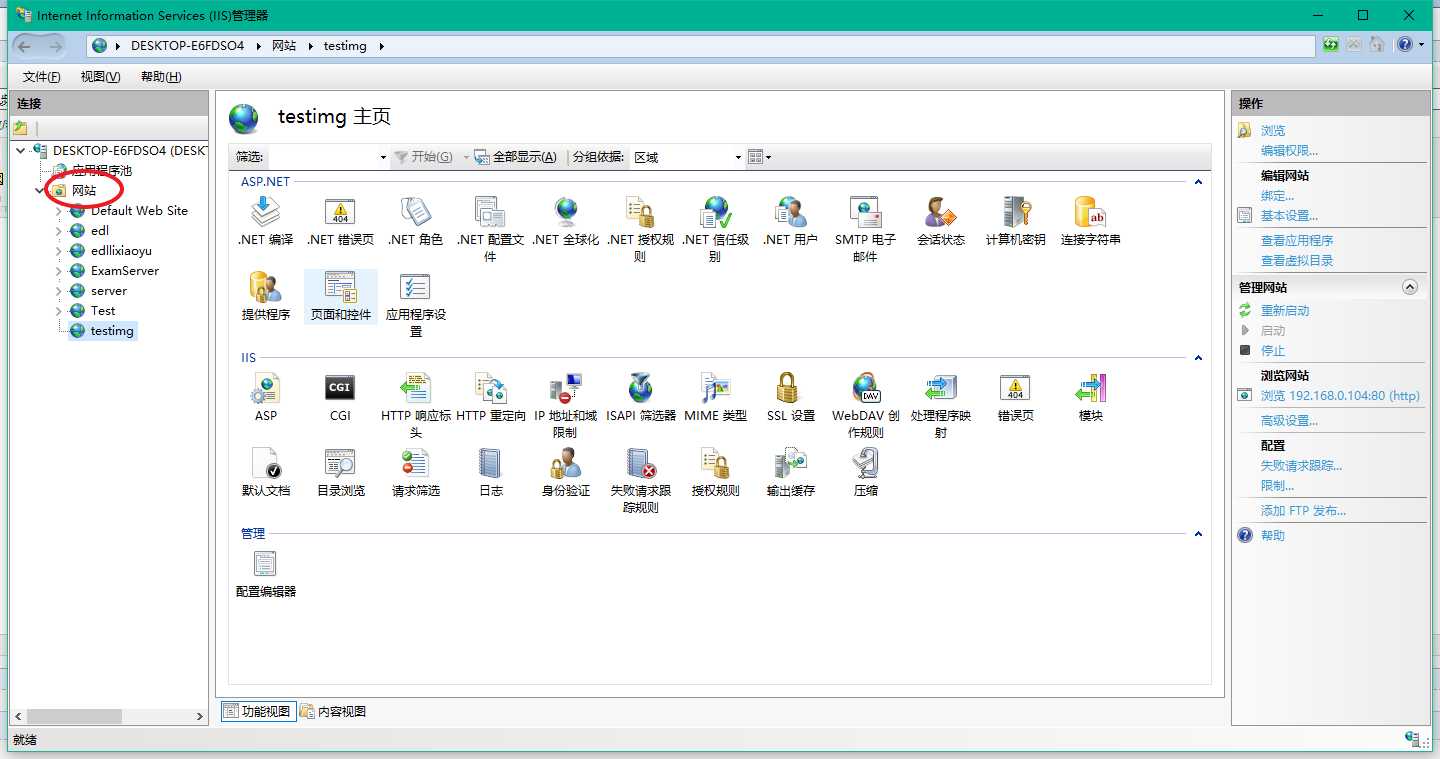Open the MIME 类型 icon
1440x759 pixels.
point(715,397)
